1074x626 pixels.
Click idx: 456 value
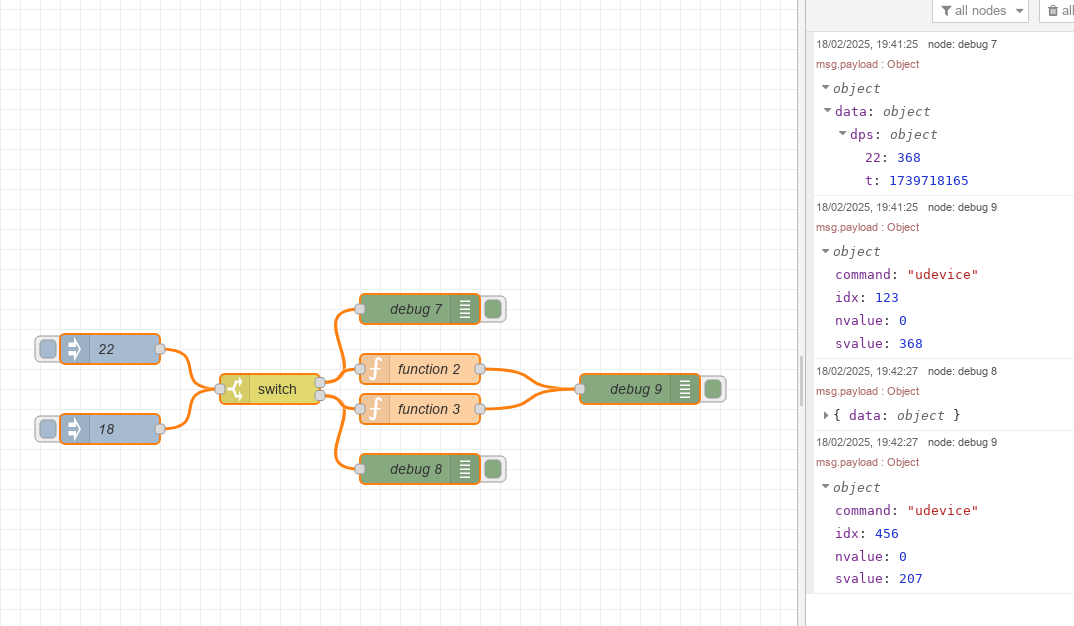(887, 534)
